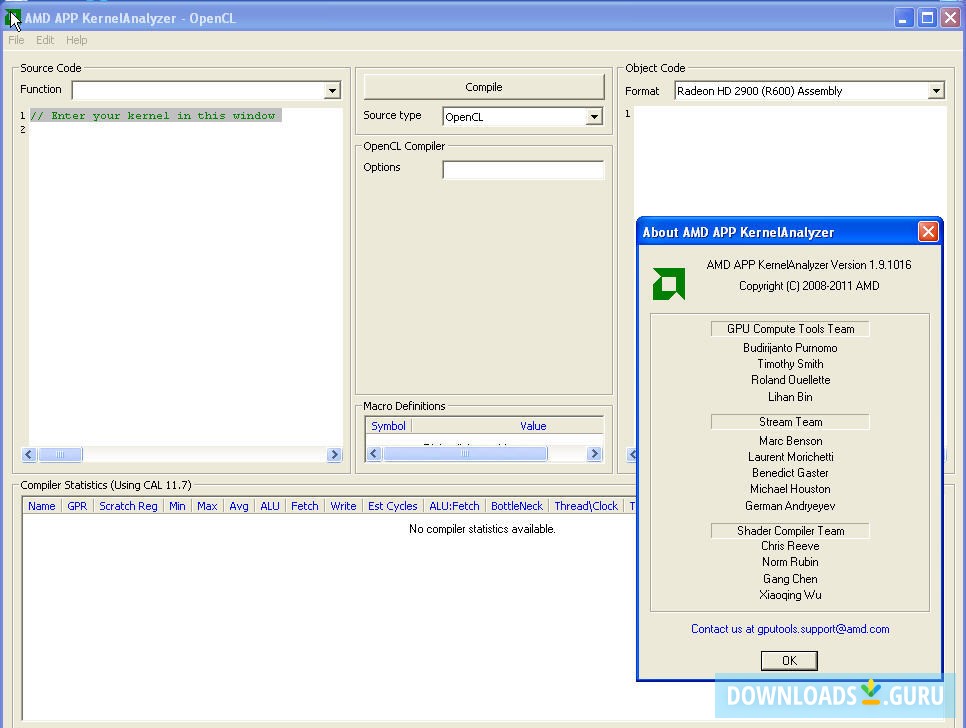Open the File menu
Image resolution: width=966 pixels, height=728 pixels.
[15, 40]
